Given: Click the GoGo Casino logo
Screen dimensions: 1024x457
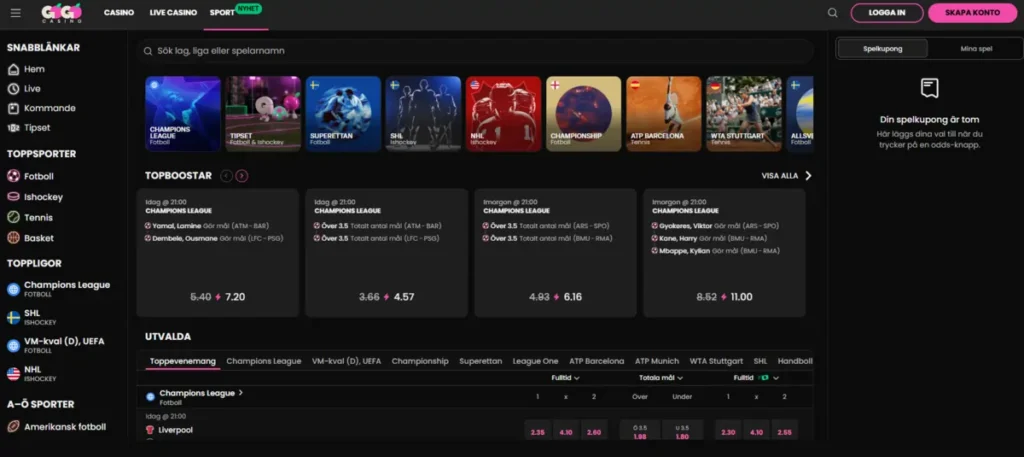Looking at the screenshot, I should [x=61, y=12].
